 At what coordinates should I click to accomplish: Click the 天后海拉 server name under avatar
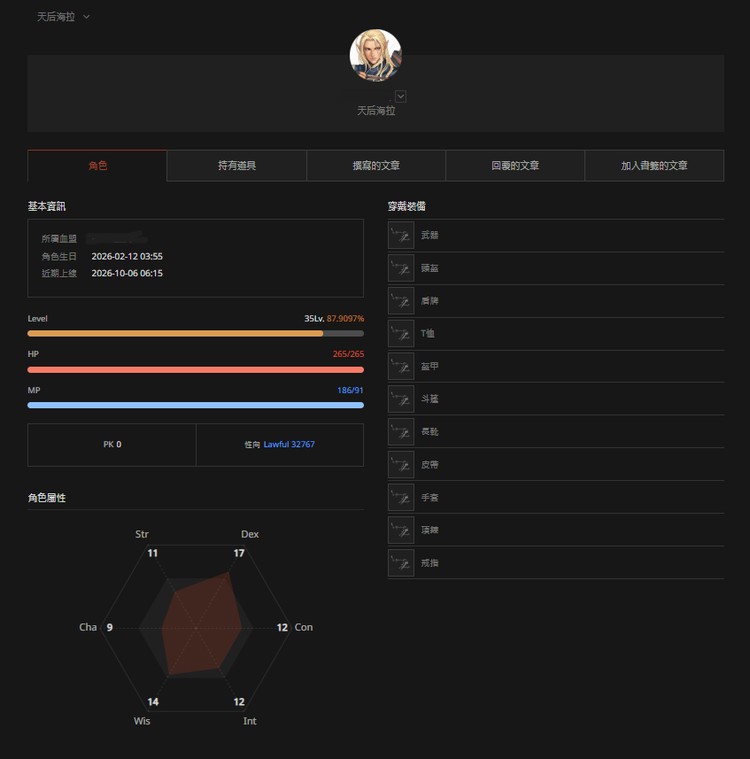[376, 111]
